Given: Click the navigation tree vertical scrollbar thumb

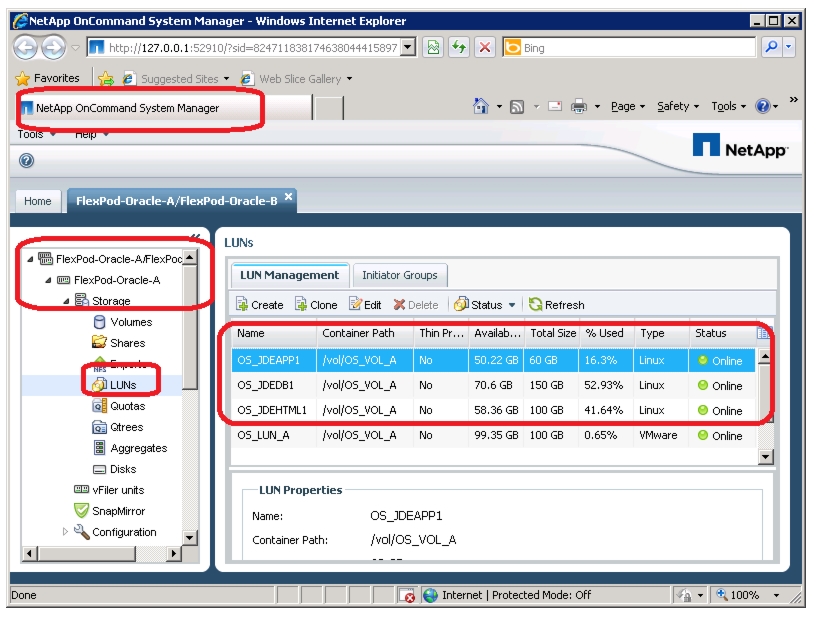Looking at the screenshot, I should 189,327.
